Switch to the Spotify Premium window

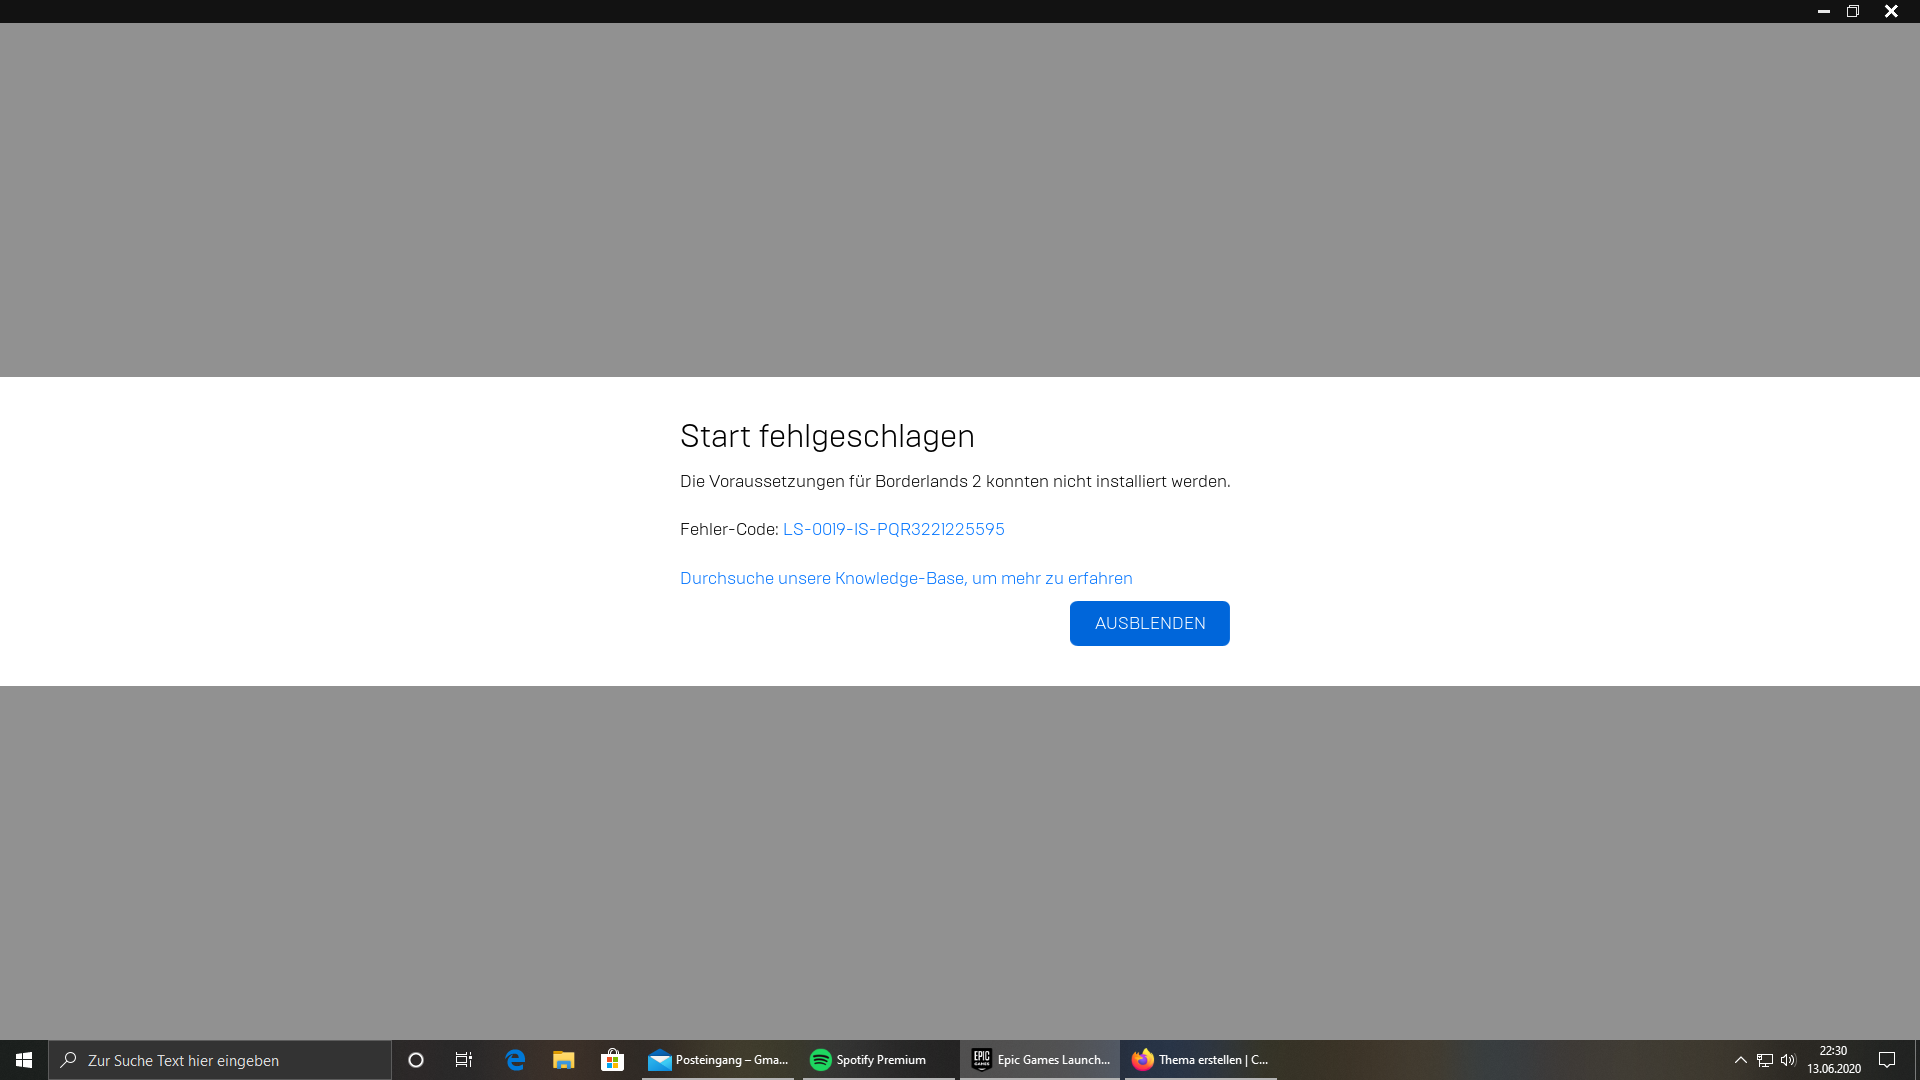coord(879,1060)
